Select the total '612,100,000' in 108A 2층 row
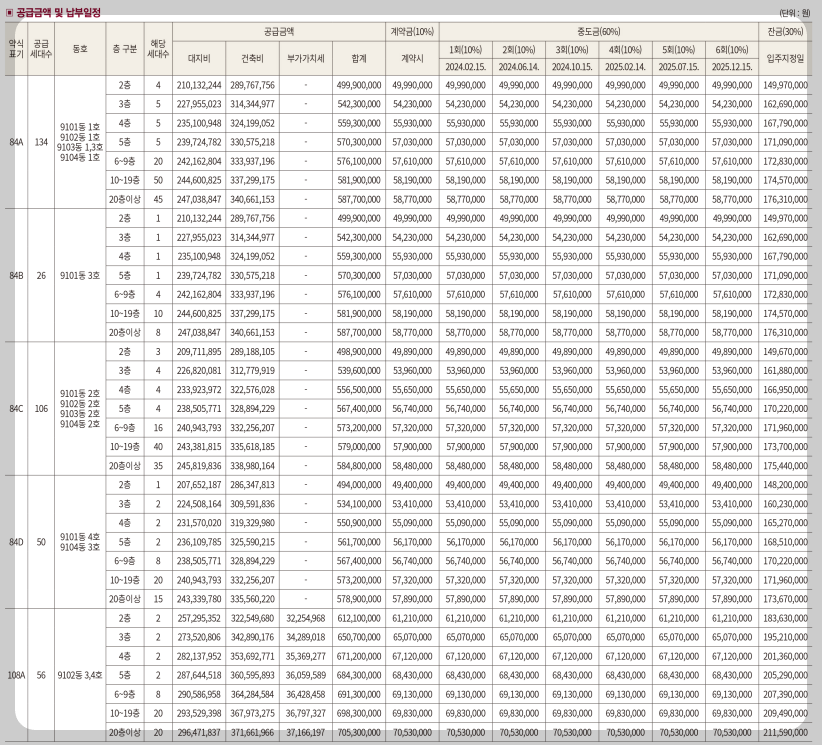 tap(359, 618)
